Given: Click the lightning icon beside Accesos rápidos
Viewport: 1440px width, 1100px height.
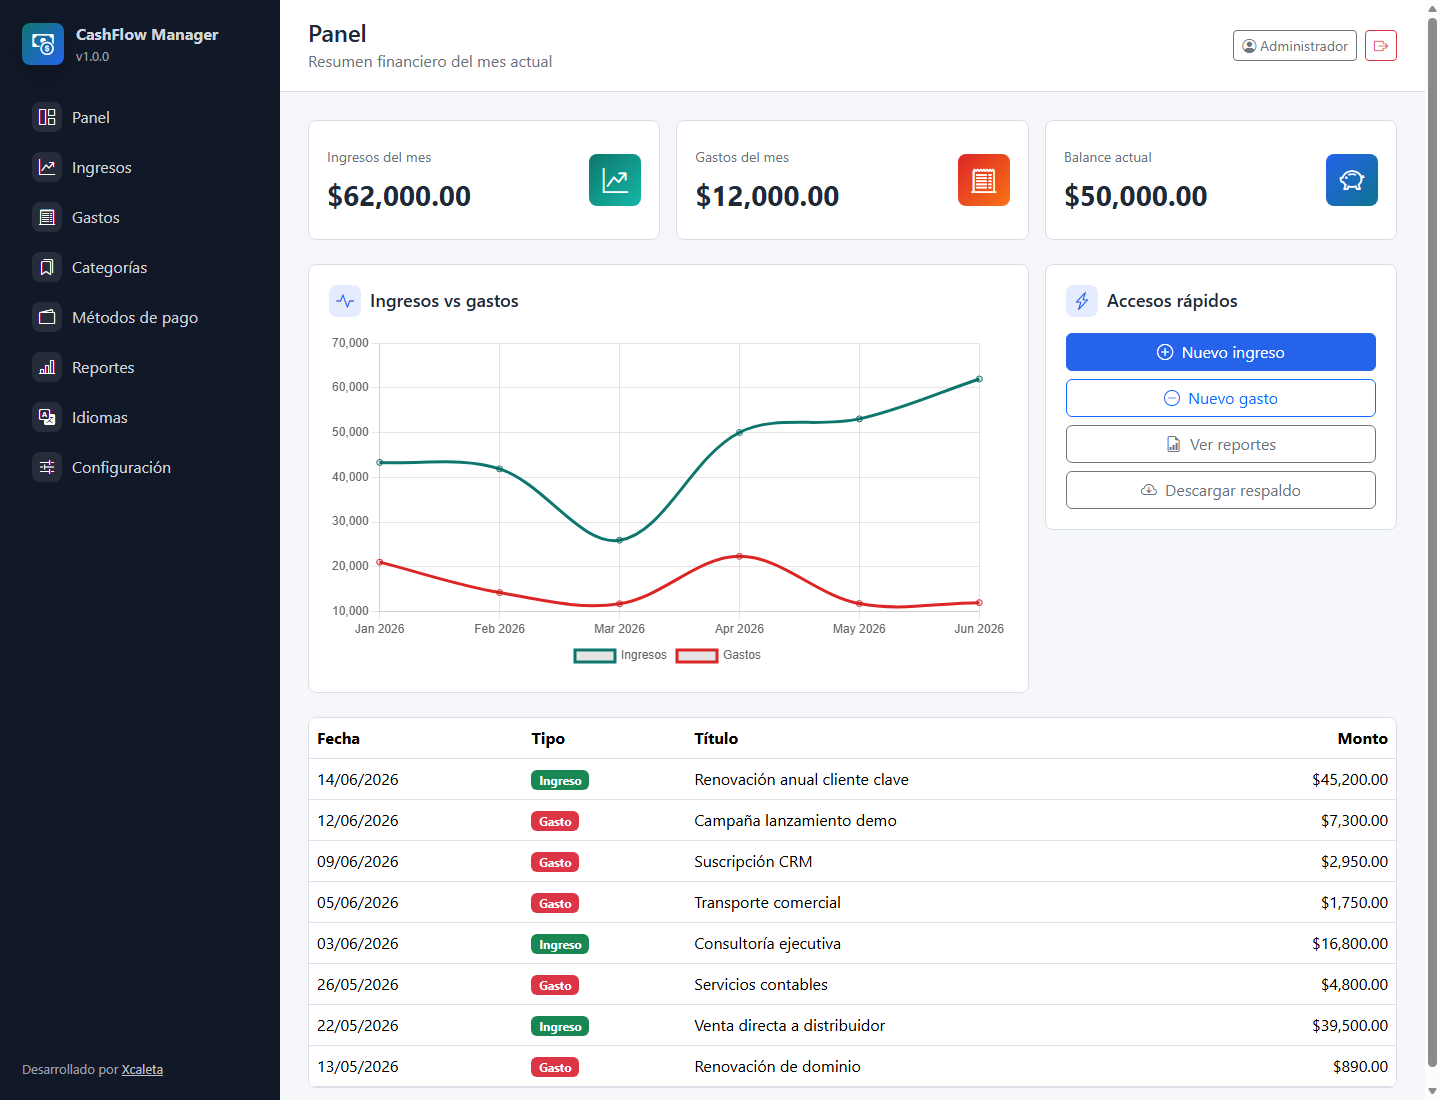Looking at the screenshot, I should coord(1082,301).
